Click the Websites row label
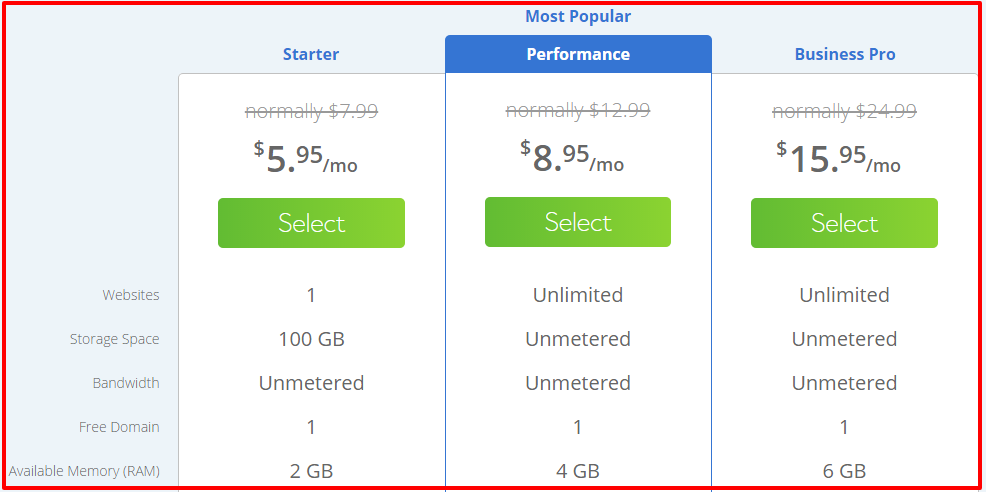This screenshot has height=492, width=986. (x=131, y=295)
